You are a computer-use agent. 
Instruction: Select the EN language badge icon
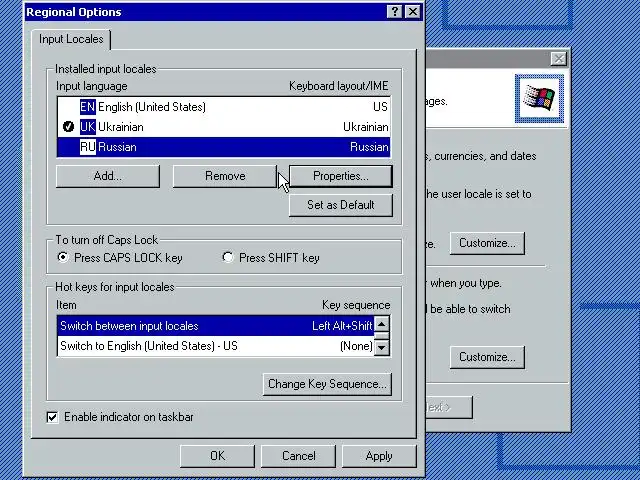pyautogui.click(x=88, y=107)
